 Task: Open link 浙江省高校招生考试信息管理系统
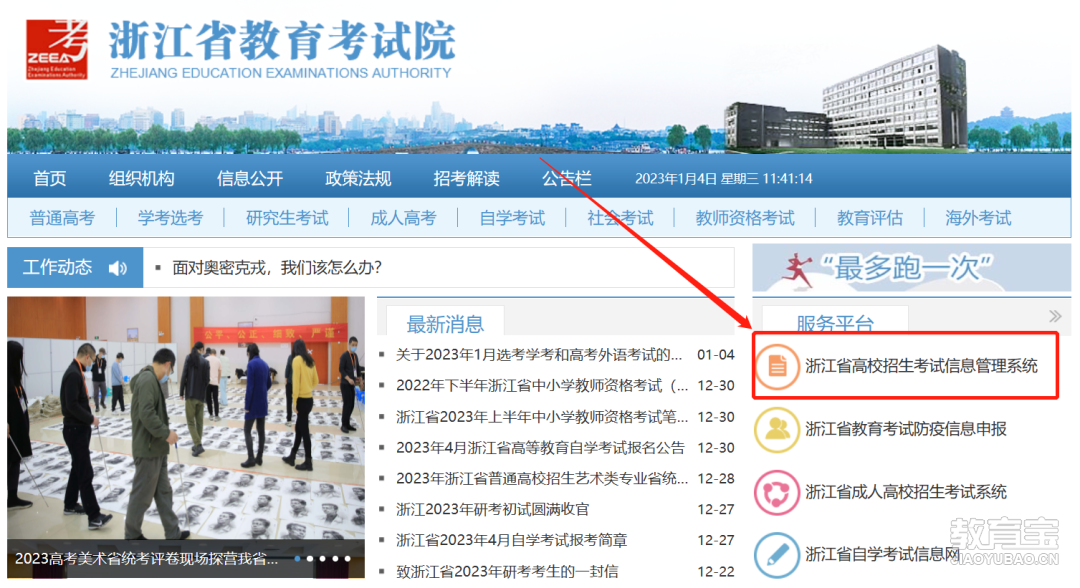point(921,366)
